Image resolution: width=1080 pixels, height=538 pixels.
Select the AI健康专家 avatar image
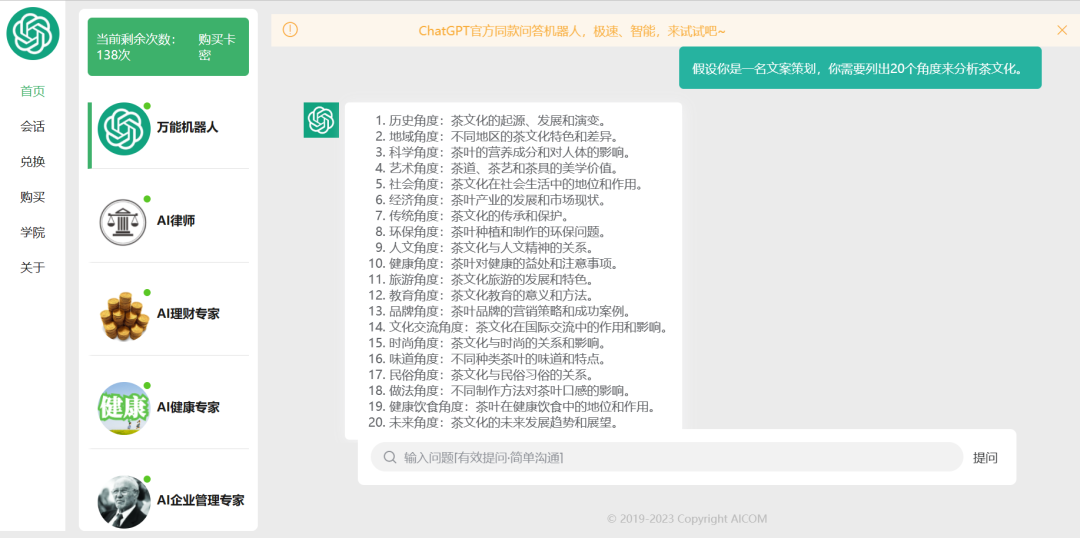[124, 408]
